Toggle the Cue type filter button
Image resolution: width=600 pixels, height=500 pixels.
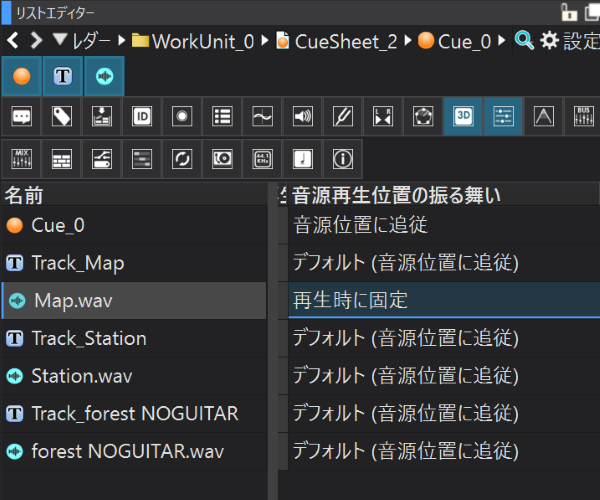tap(21, 76)
